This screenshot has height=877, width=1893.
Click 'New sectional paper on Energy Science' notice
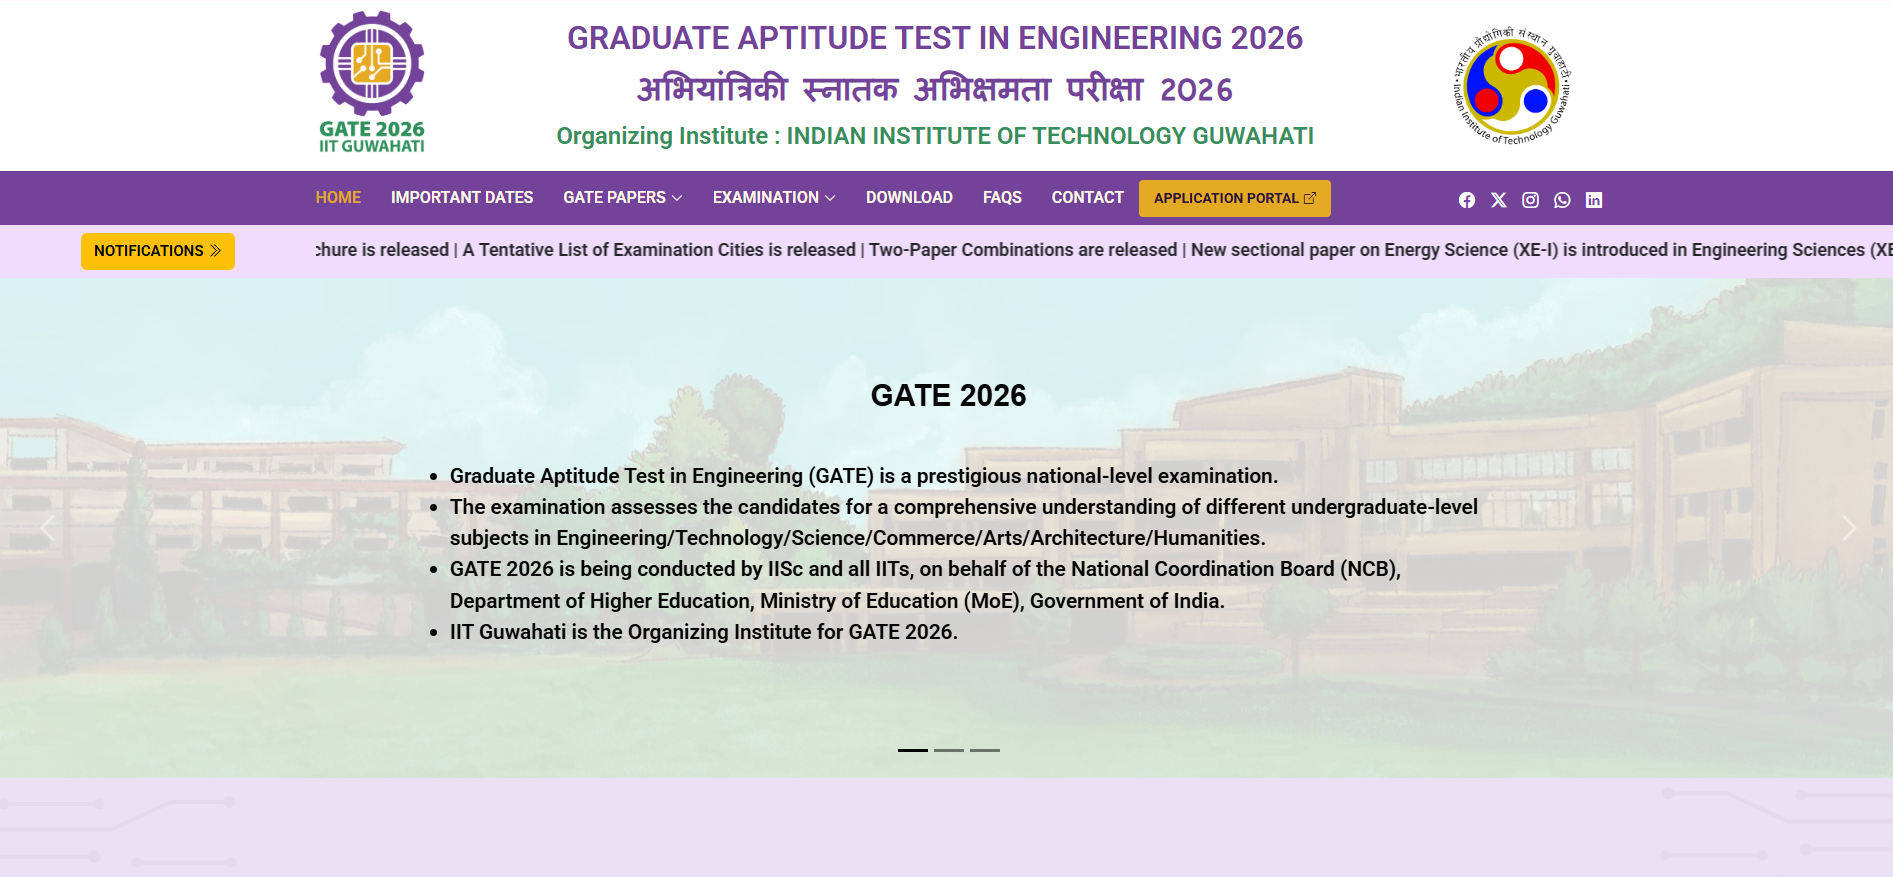[1541, 250]
